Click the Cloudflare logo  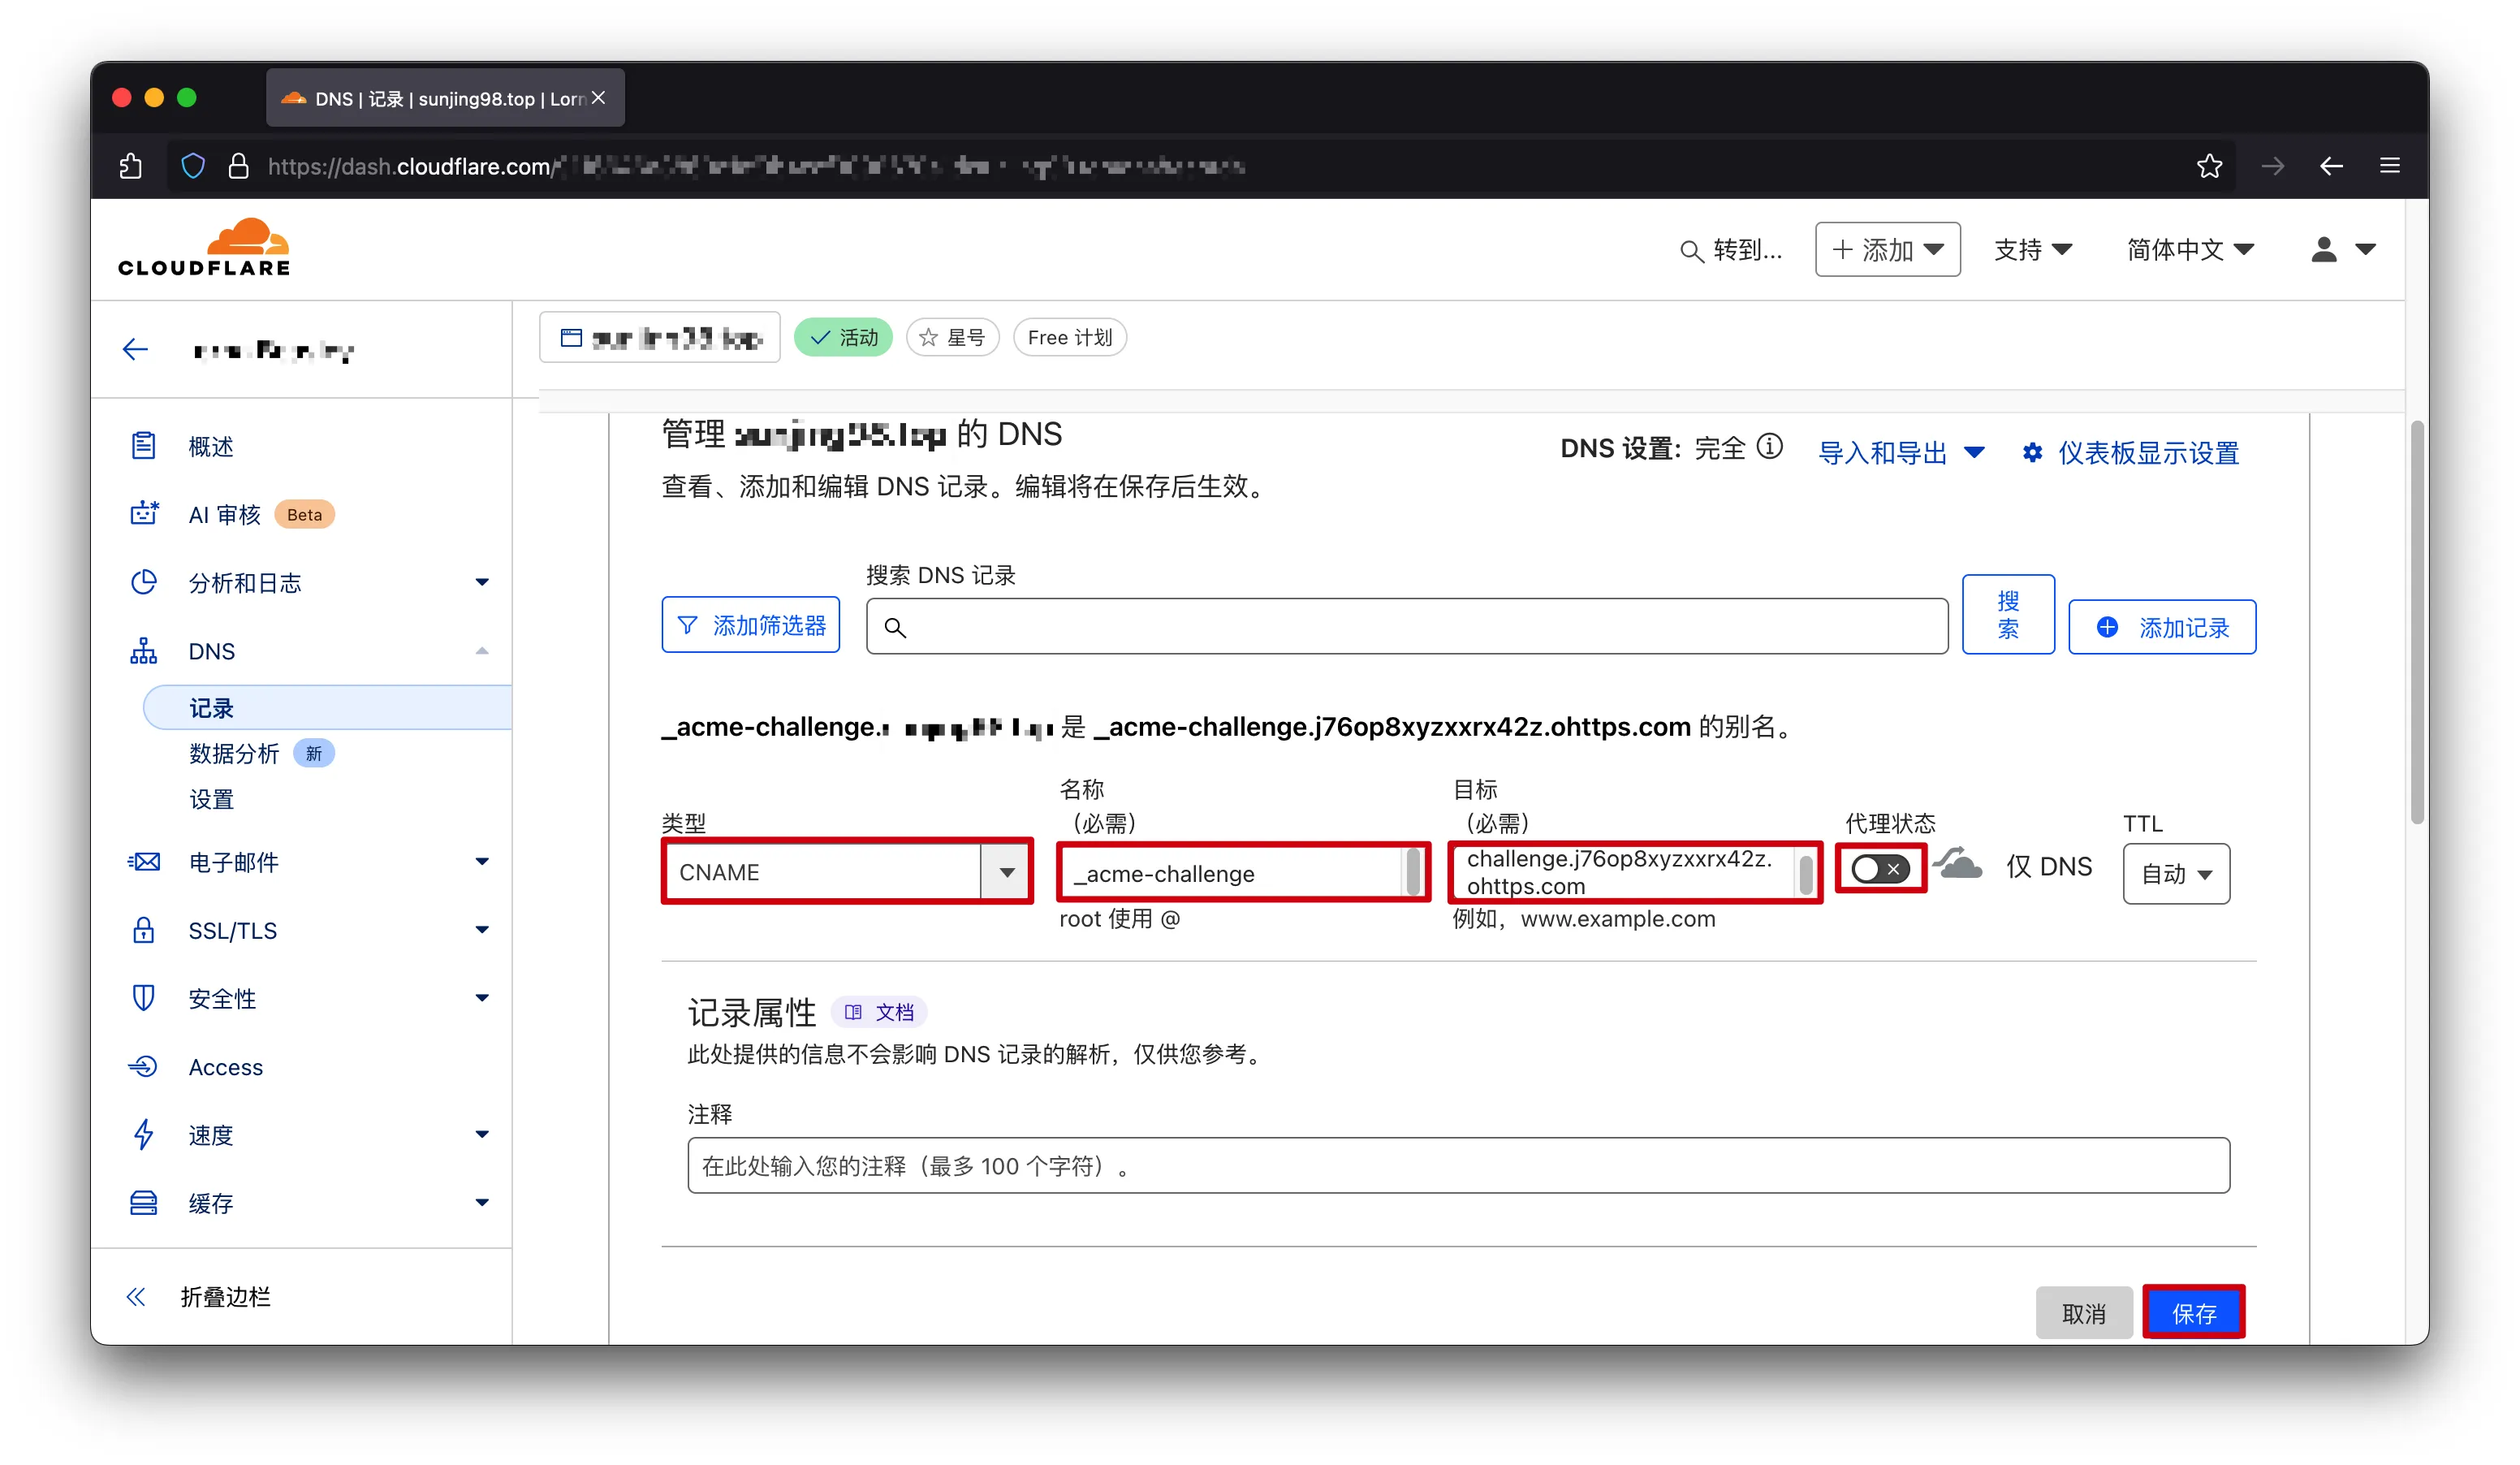coord(204,247)
